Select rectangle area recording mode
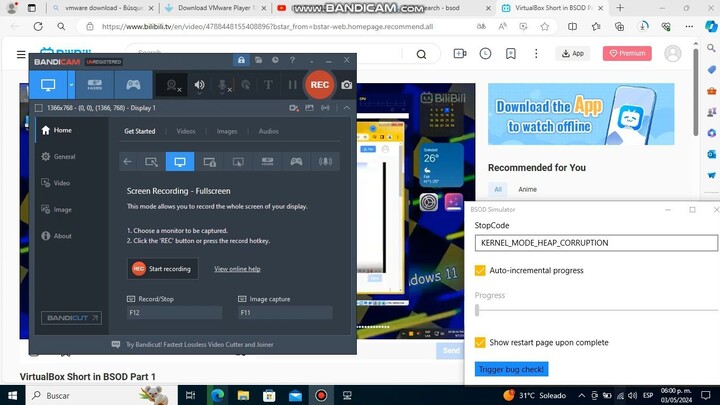The height and width of the screenshot is (405, 720). click(151, 162)
